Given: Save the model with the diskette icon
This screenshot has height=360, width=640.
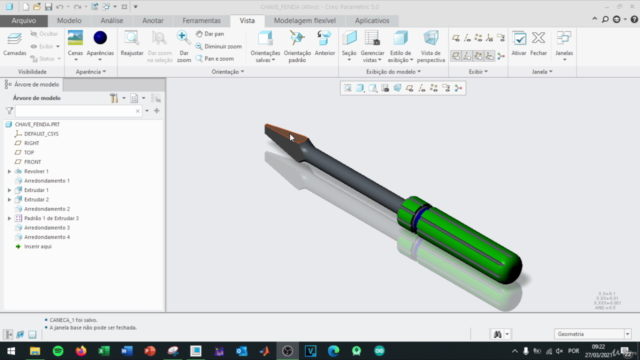Looking at the screenshot, I should coord(48,7).
